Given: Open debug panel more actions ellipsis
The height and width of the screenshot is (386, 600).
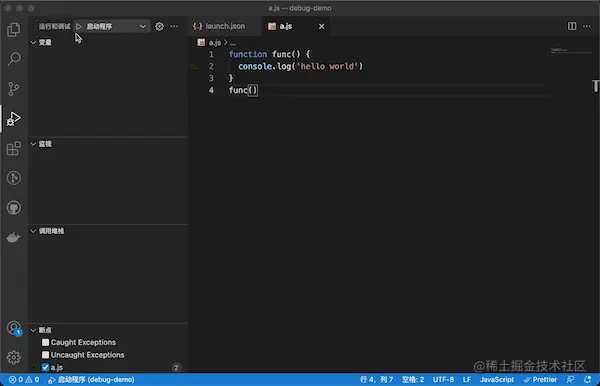Looking at the screenshot, I should [174, 26].
